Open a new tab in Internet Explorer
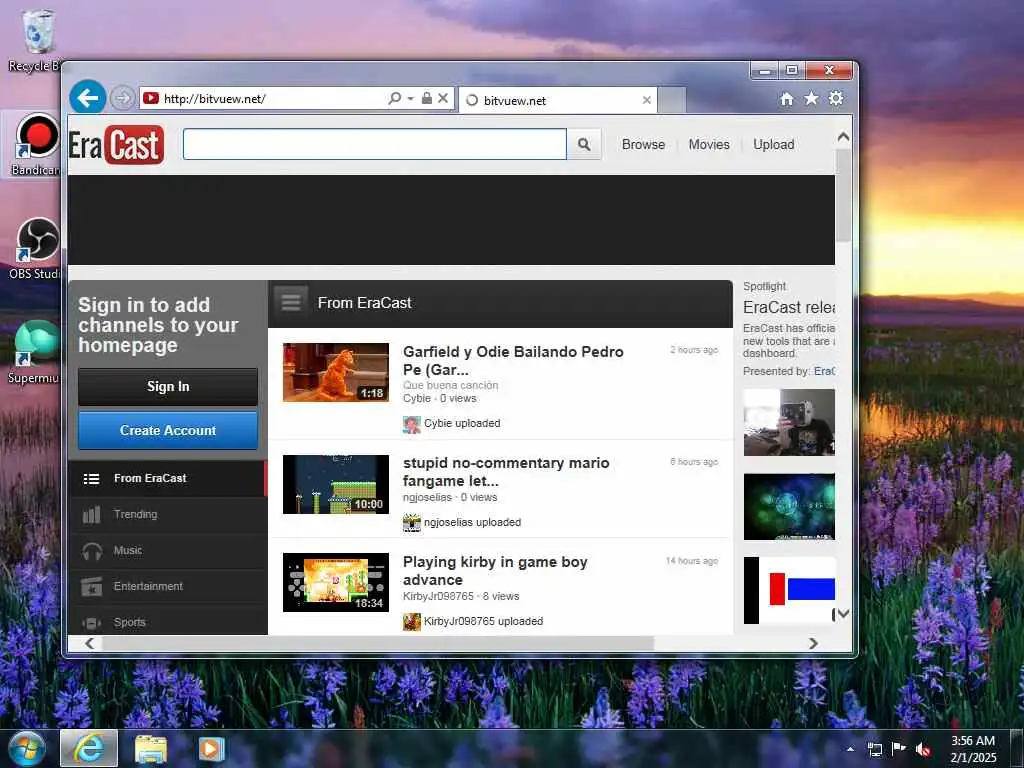Image resolution: width=1024 pixels, height=768 pixels. coord(671,100)
